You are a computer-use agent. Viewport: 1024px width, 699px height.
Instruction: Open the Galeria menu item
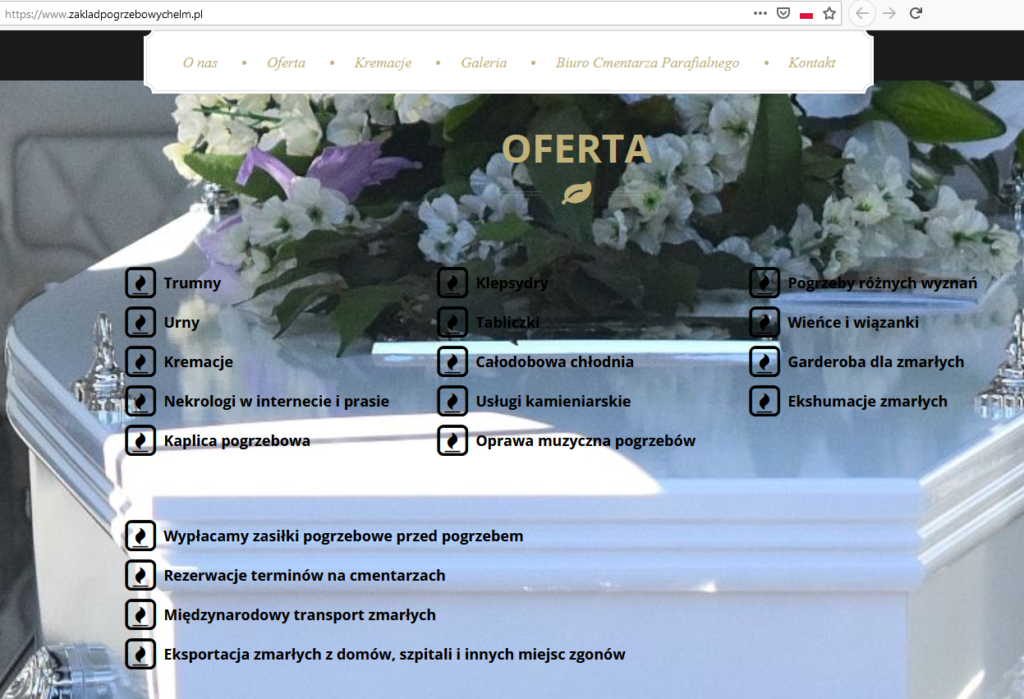(484, 63)
